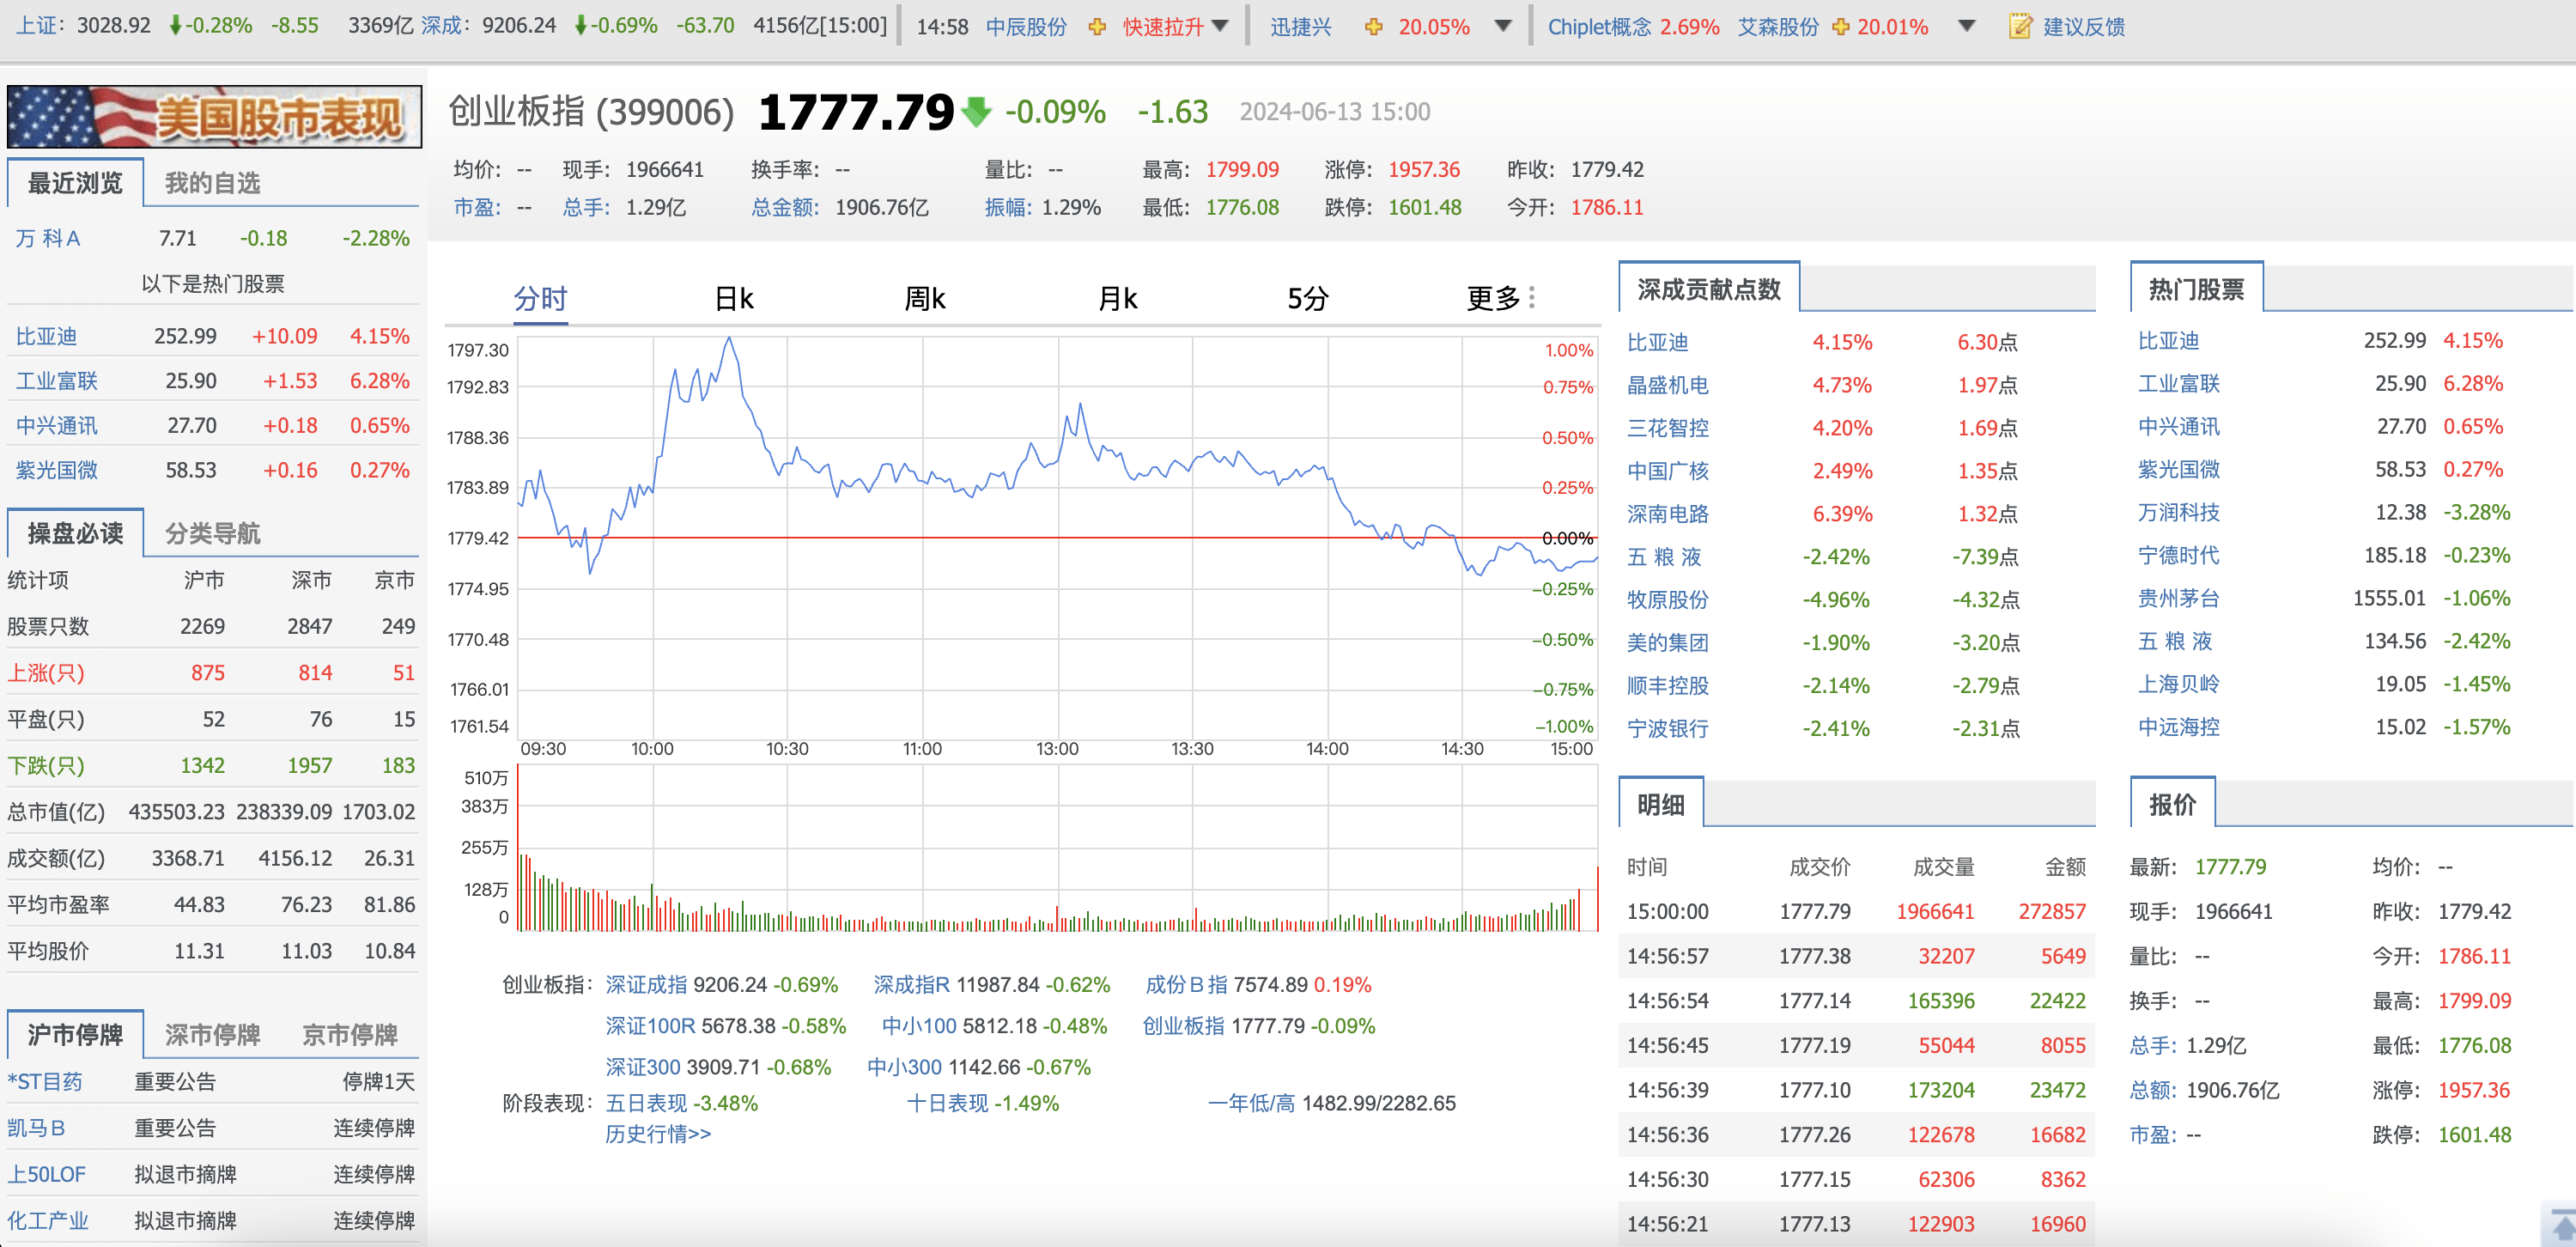
Task: Expand the 迅捷兴 20.05% dropdown
Action: tap(1503, 27)
